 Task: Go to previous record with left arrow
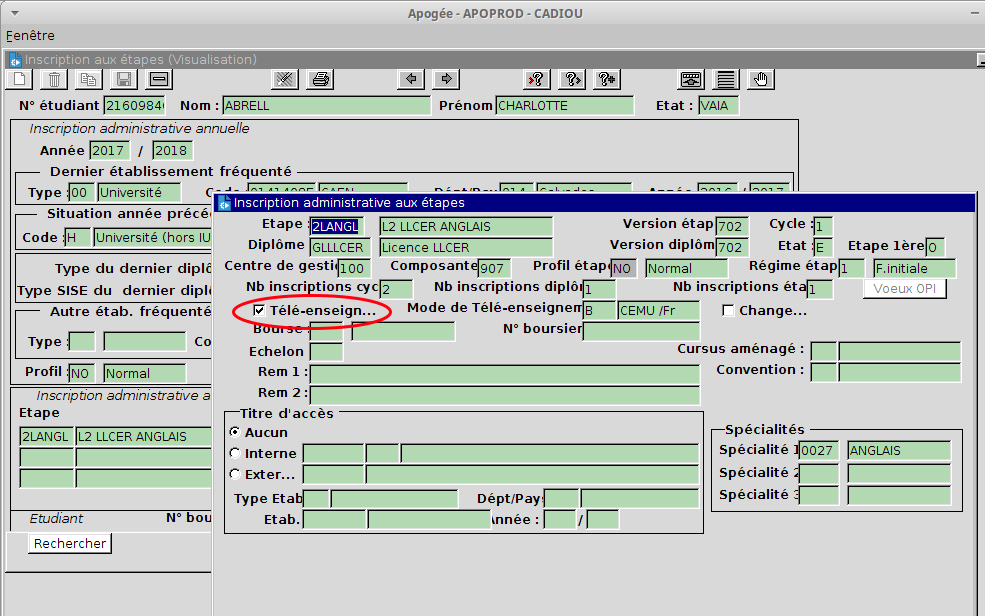[411, 79]
